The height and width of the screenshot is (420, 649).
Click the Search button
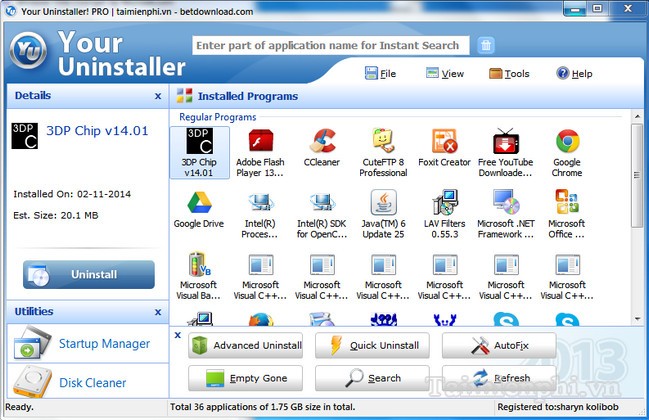(372, 378)
